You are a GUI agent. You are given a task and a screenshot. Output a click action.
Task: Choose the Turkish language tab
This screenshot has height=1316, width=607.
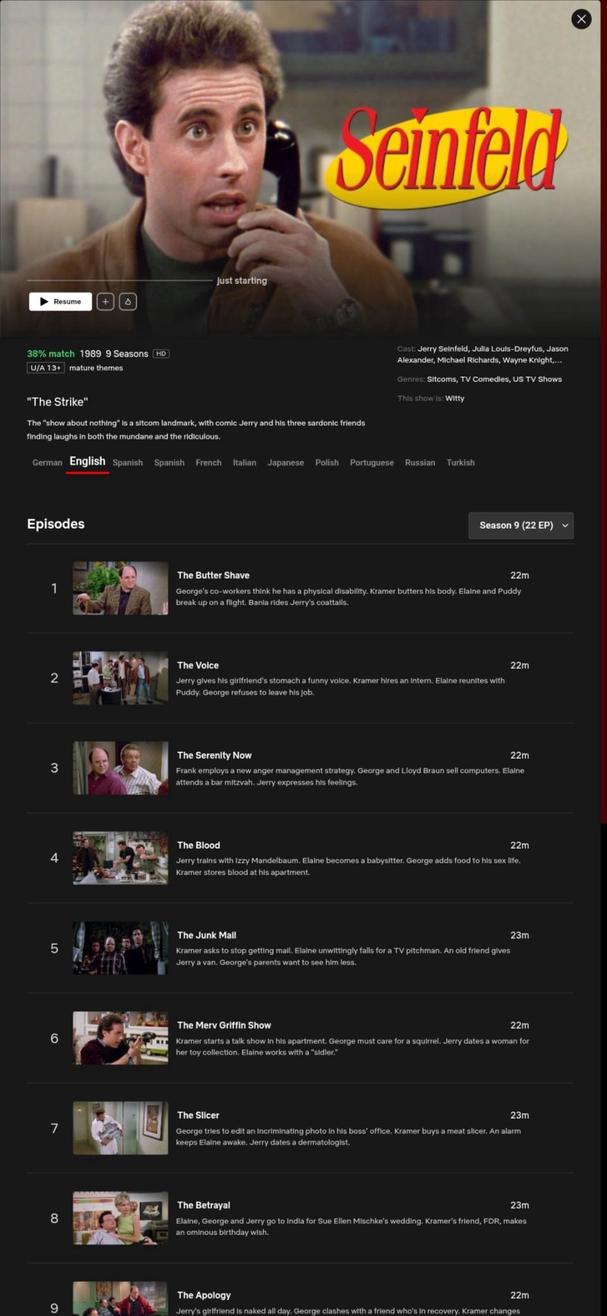click(x=460, y=463)
